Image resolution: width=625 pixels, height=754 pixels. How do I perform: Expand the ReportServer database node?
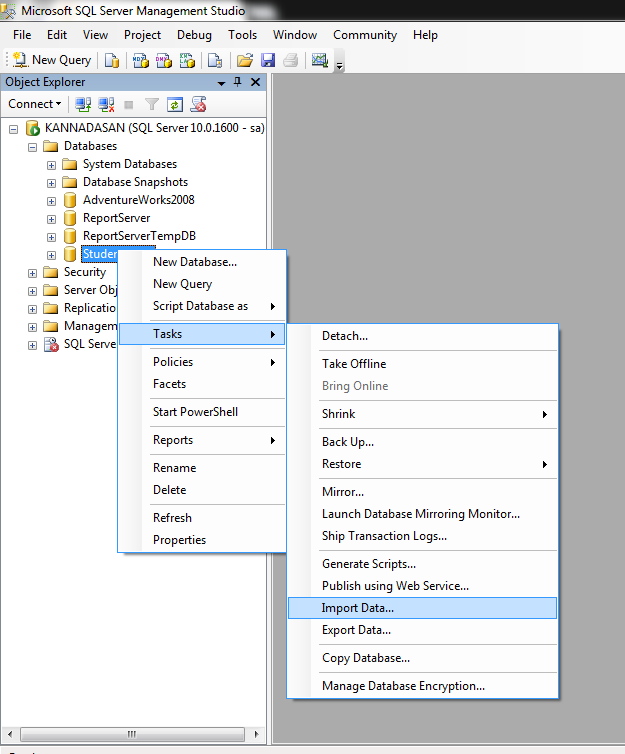[51, 219]
